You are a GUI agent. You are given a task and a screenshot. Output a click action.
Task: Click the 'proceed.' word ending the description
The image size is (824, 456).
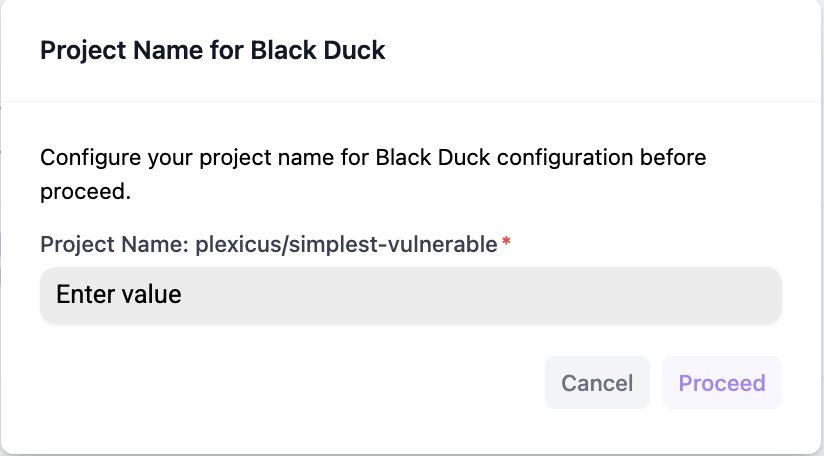pos(85,191)
